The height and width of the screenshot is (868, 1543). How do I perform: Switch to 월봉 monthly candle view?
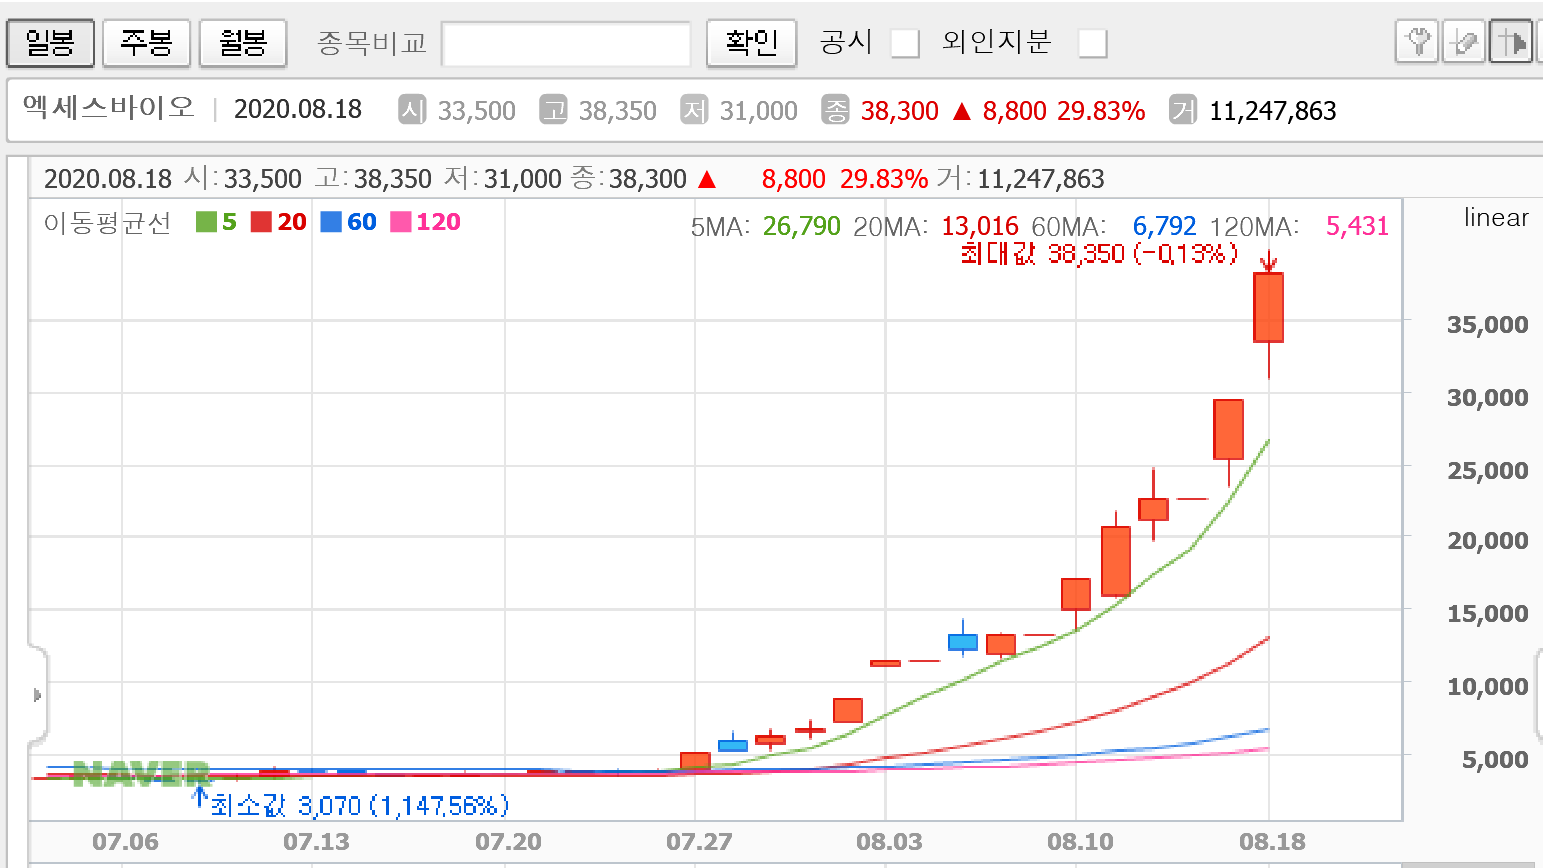click(x=243, y=43)
